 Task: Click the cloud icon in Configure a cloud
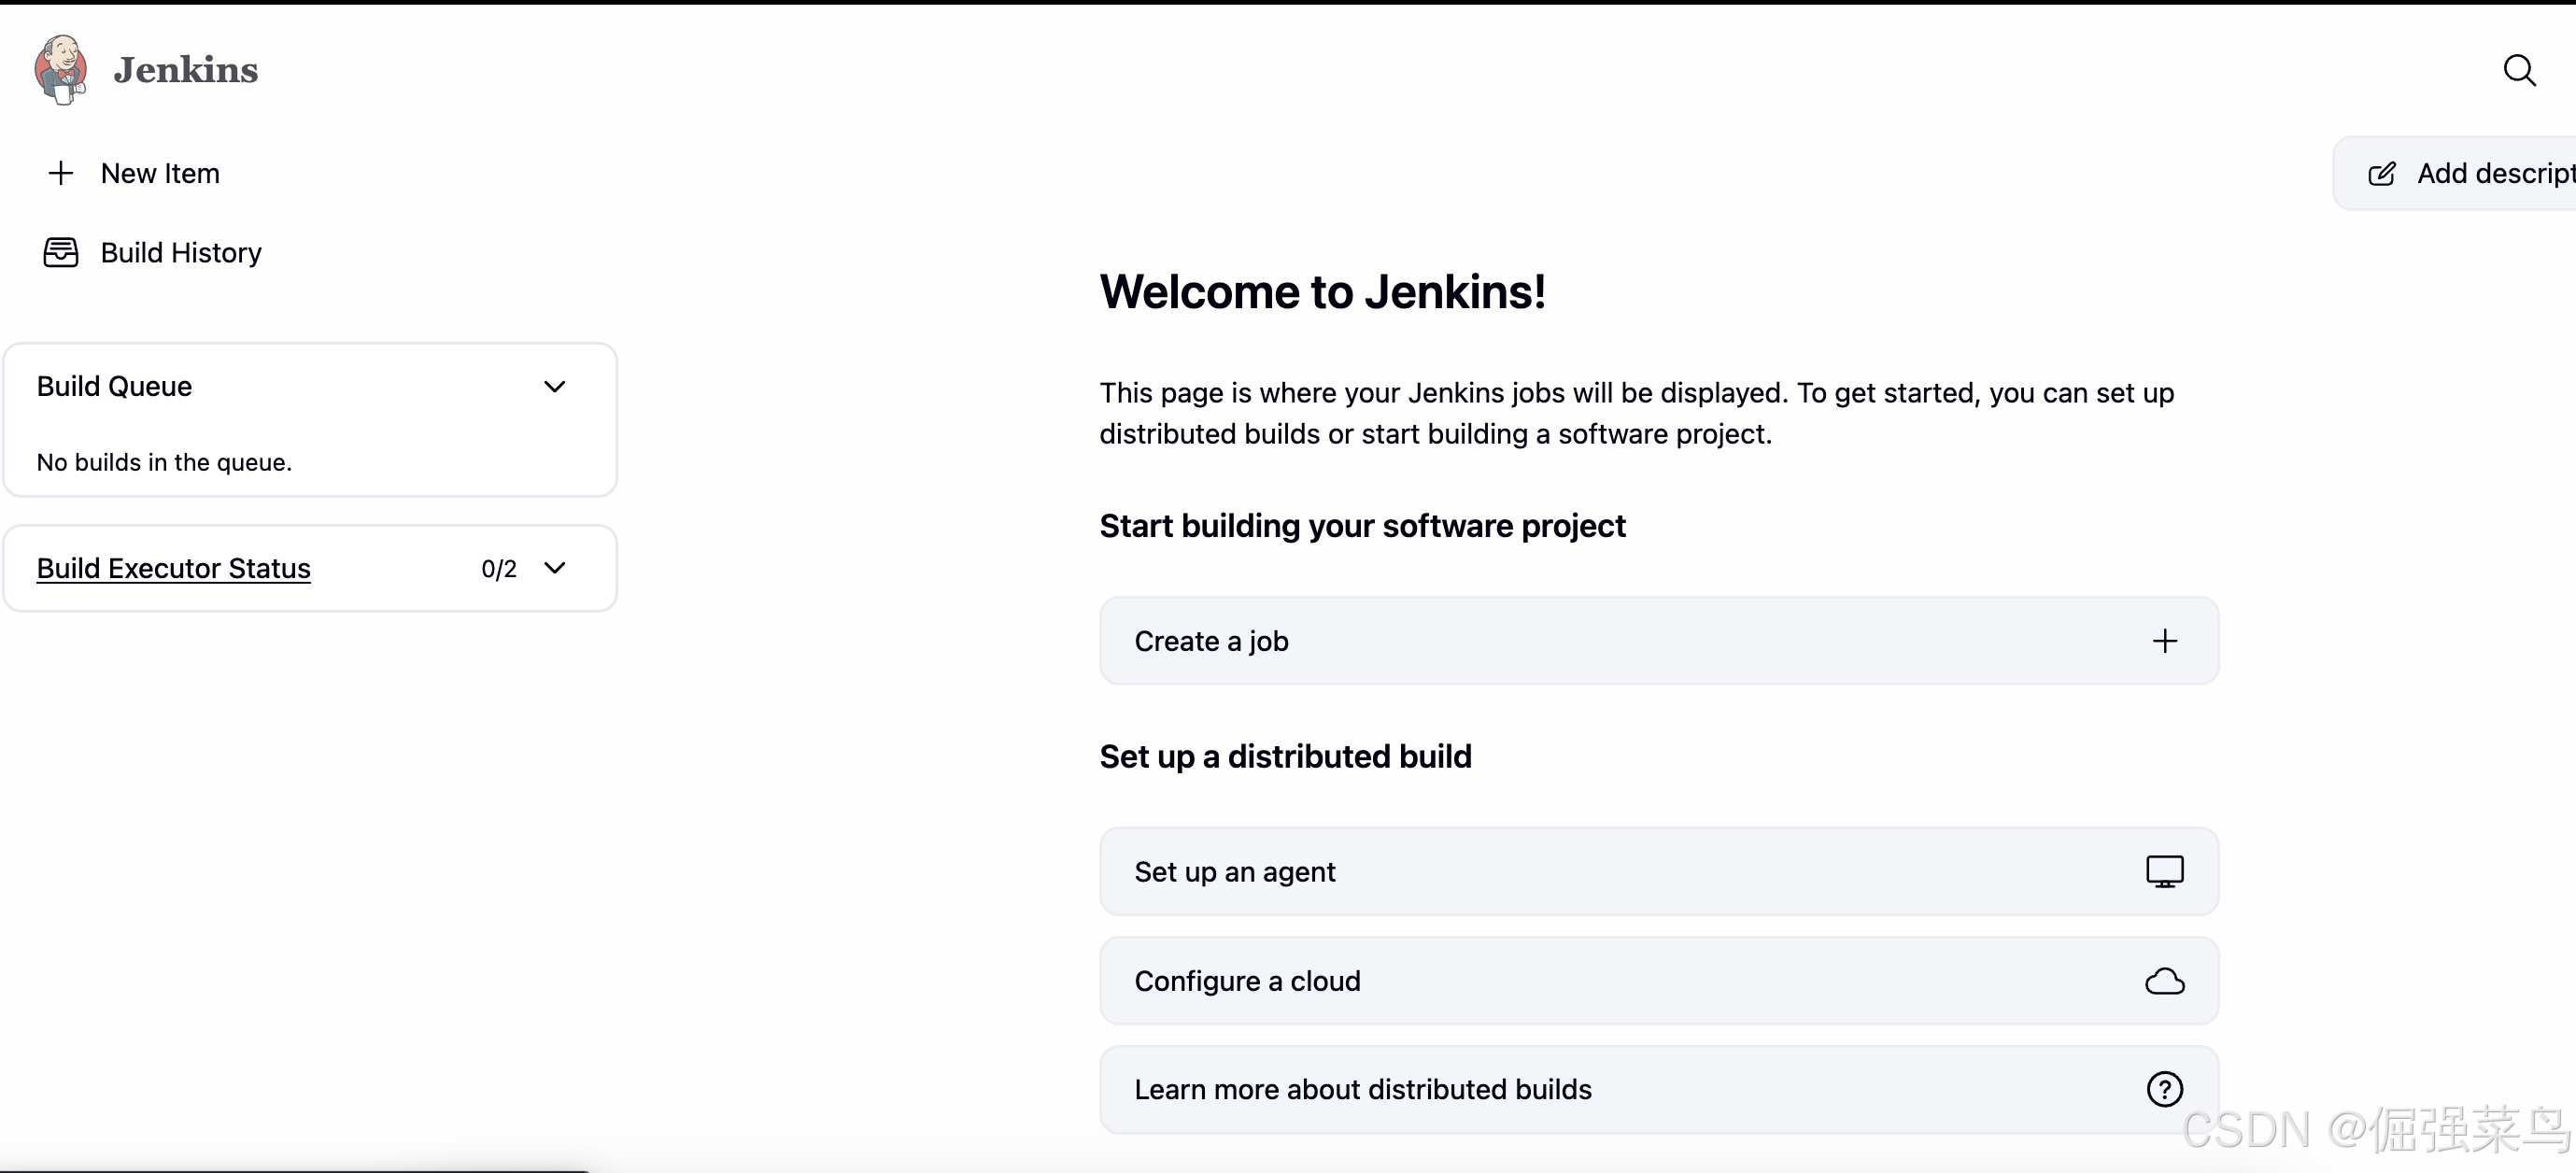[x=2164, y=981]
